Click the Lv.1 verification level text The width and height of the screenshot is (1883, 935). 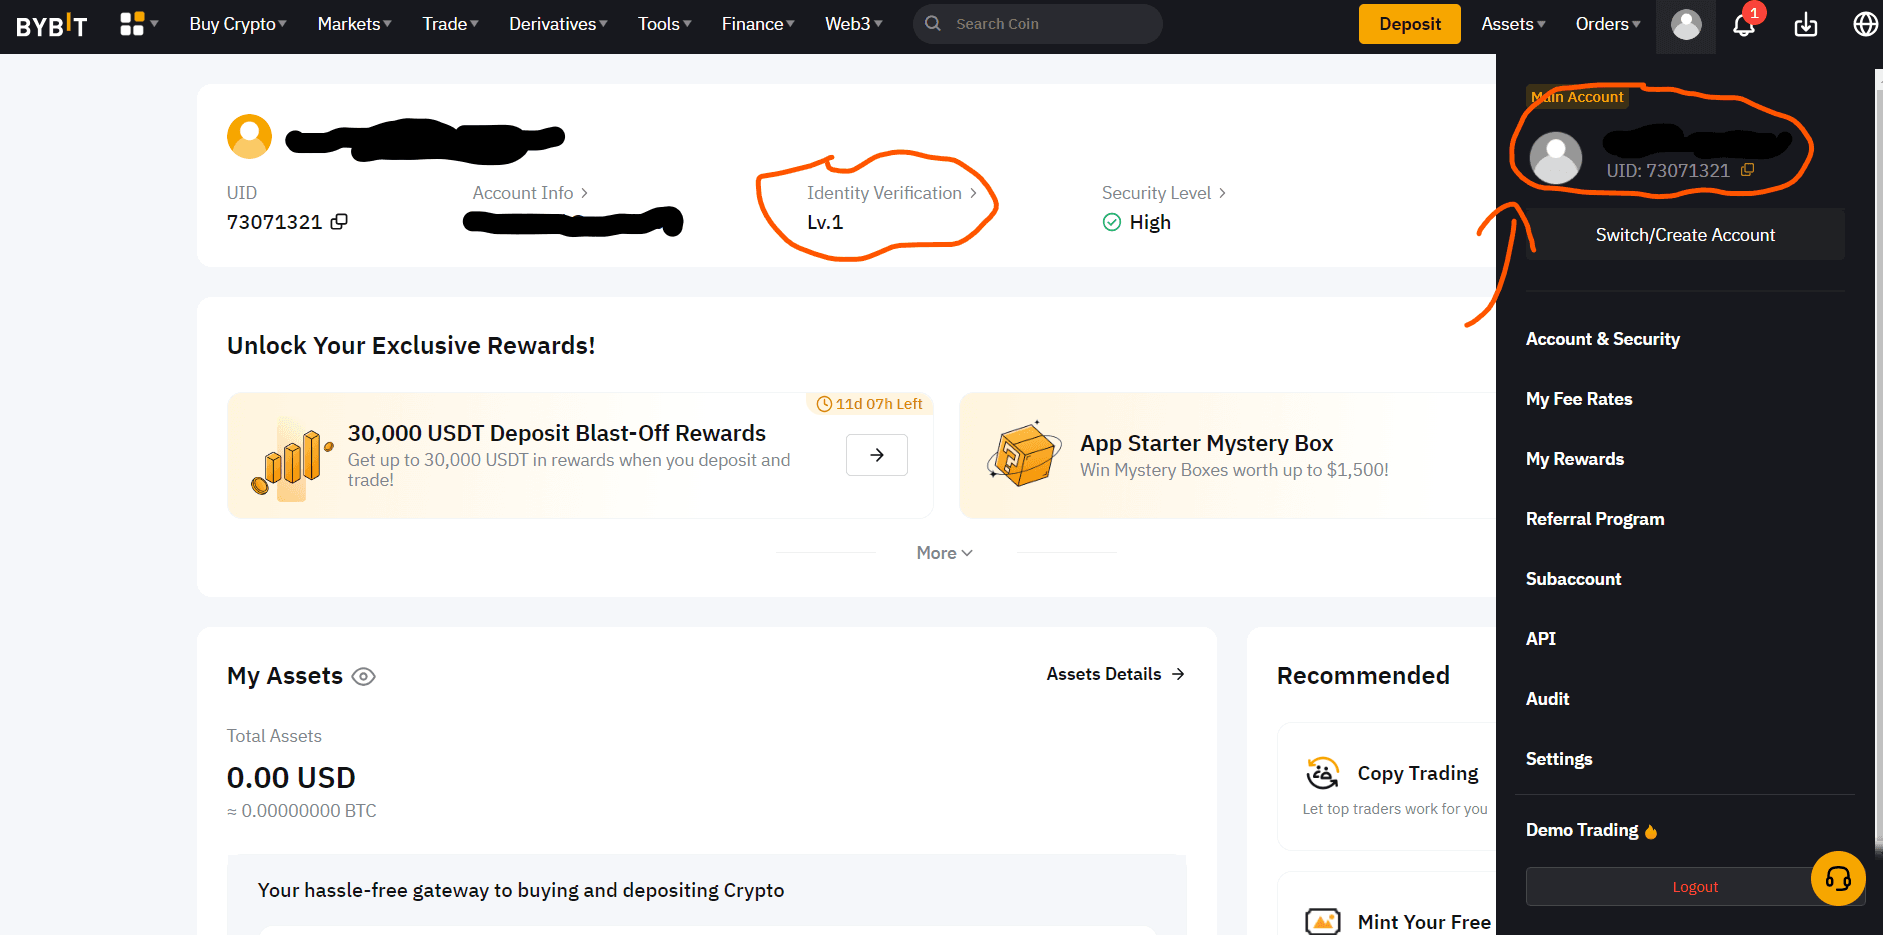pyautogui.click(x=825, y=222)
